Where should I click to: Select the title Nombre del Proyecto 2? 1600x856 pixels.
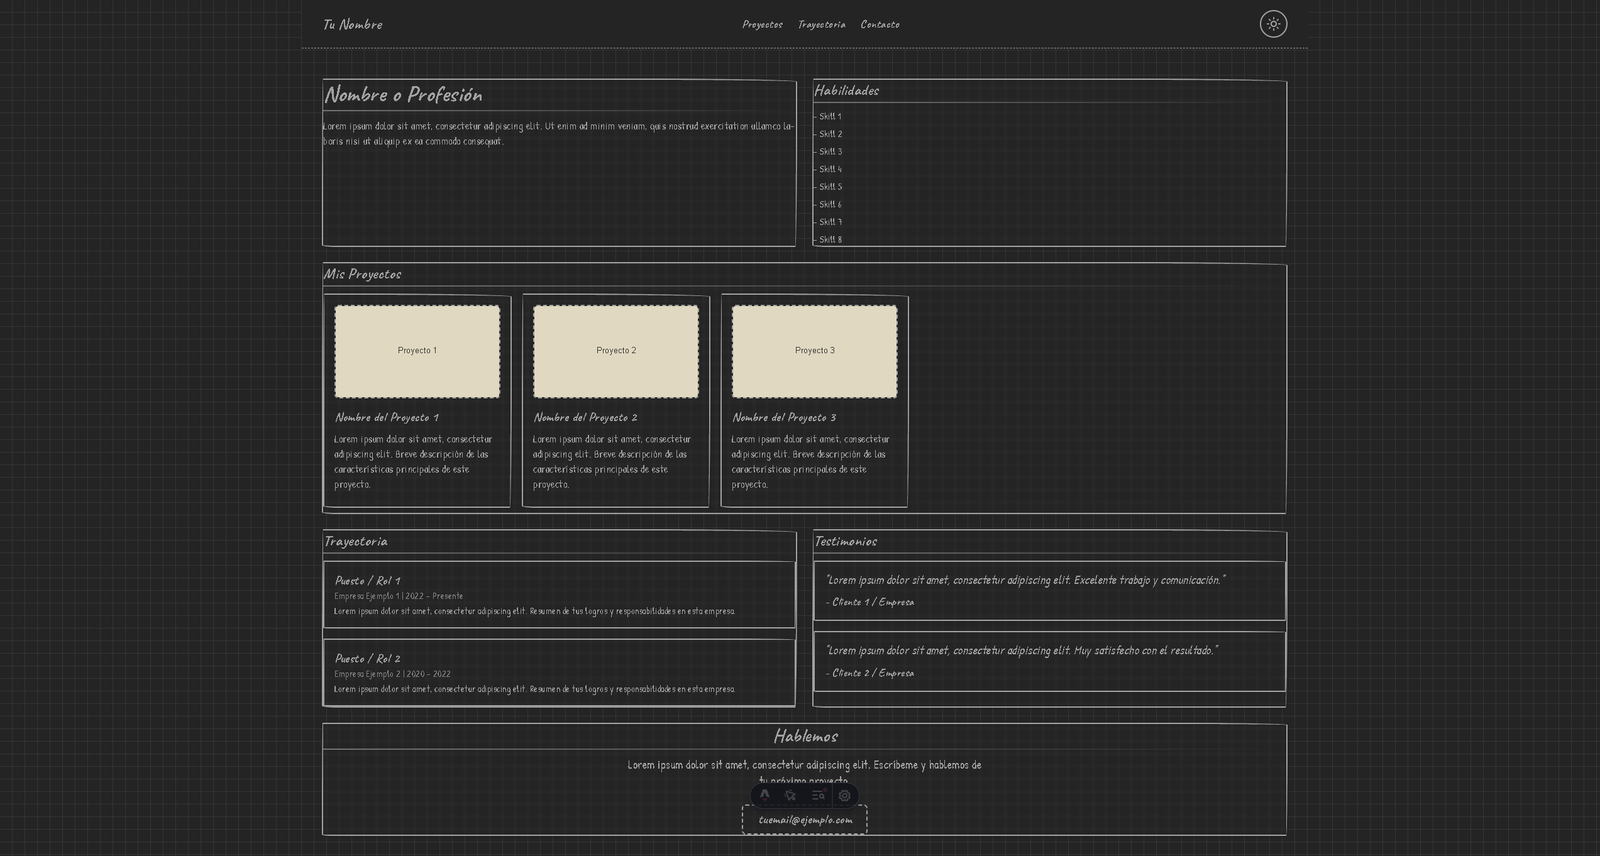(585, 417)
